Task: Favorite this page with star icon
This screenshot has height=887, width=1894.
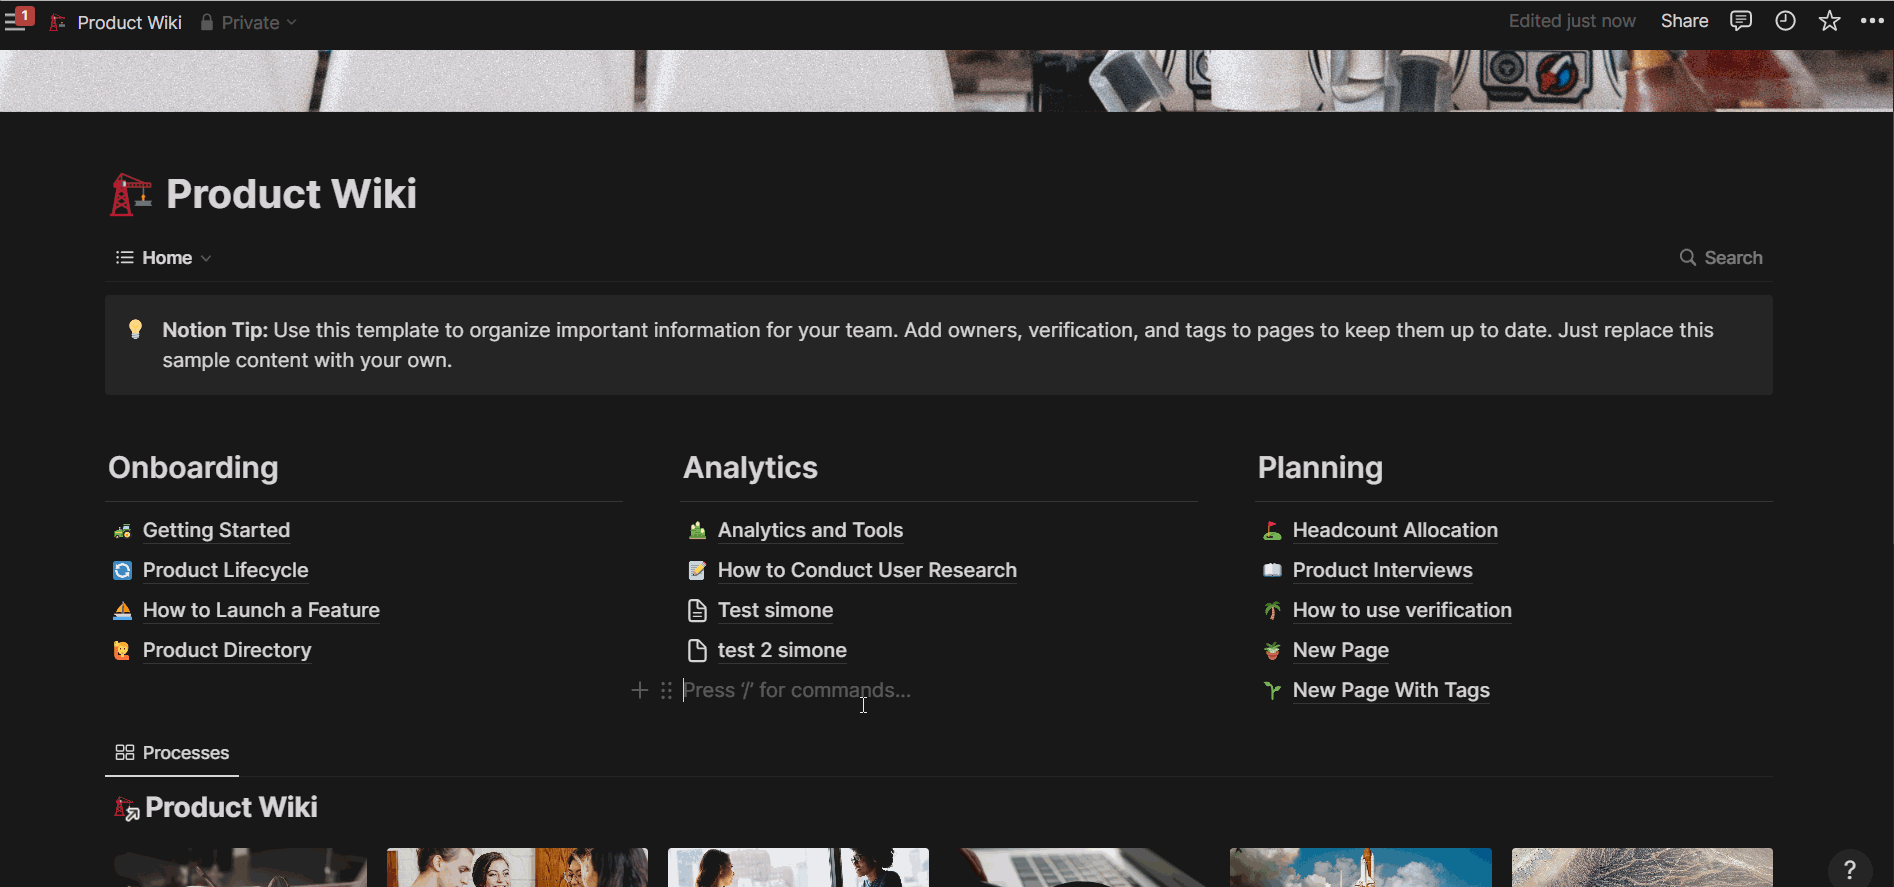Action: 1829,21
